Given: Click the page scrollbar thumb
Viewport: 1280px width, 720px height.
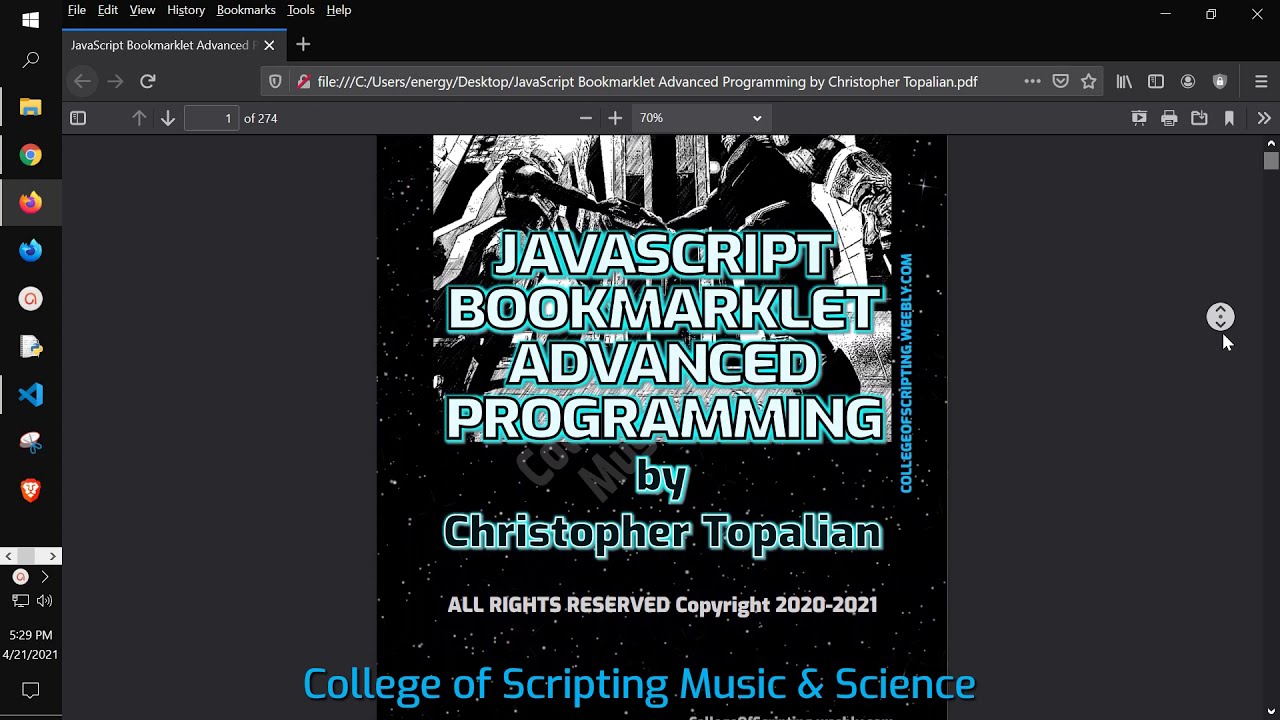Looking at the screenshot, I should pos(1271,160).
